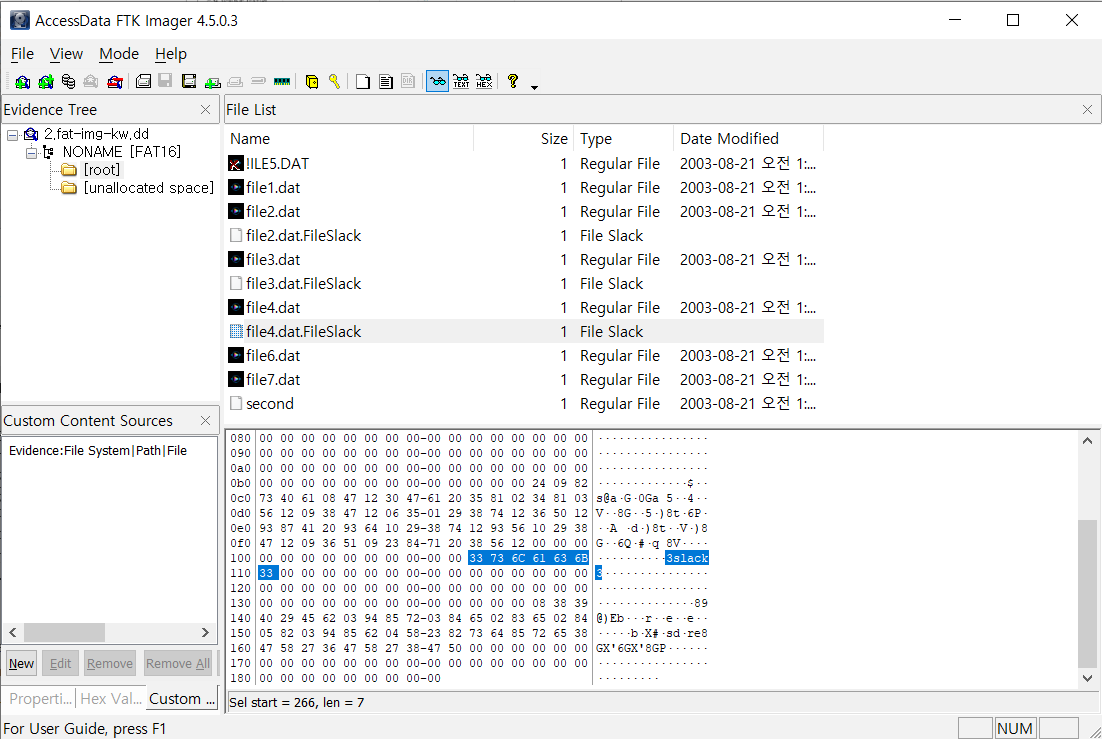Click hex viewer scrollbar down arrow
This screenshot has width=1102, height=739.
tap(1087, 678)
